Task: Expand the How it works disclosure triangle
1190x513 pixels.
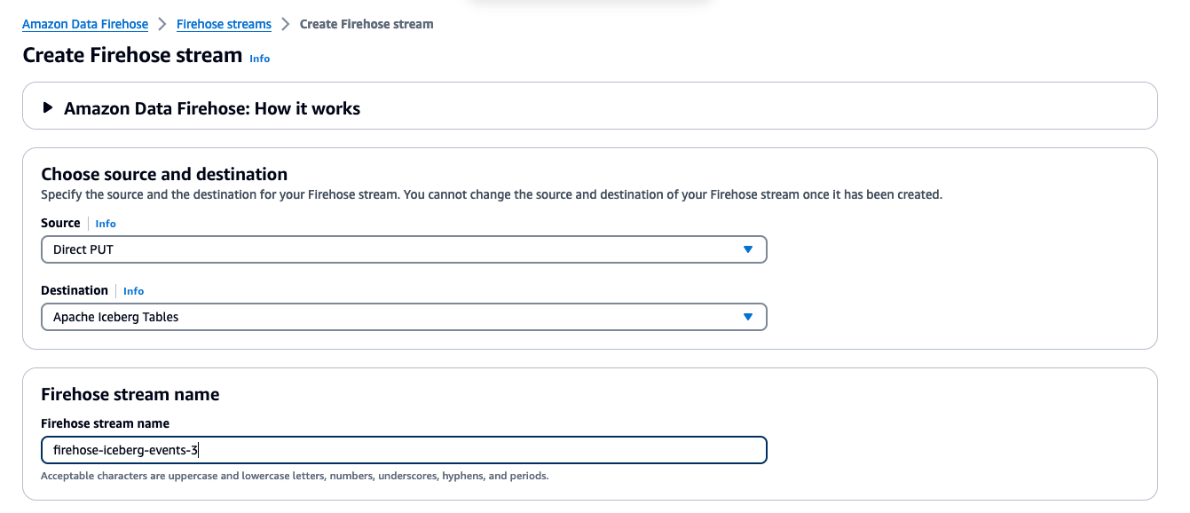Action: tap(48, 108)
